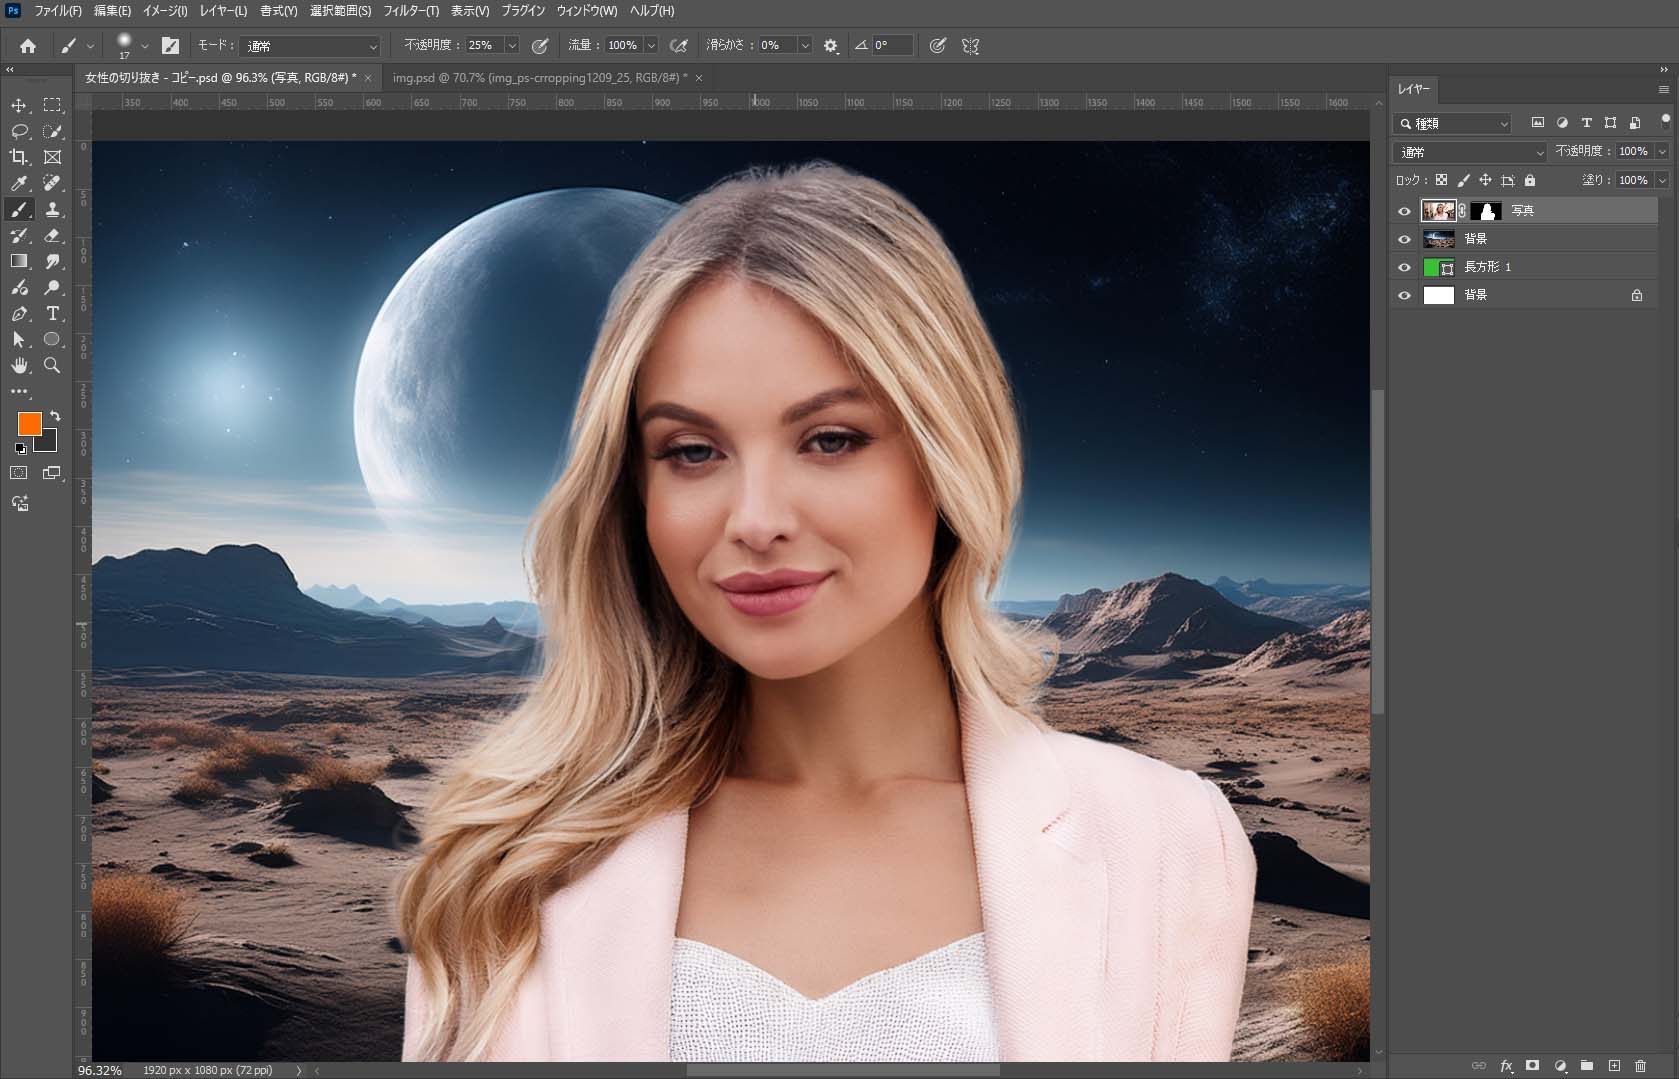This screenshot has height=1079, width=1679.
Task: Select the Eyedropper tool
Action: [19, 183]
